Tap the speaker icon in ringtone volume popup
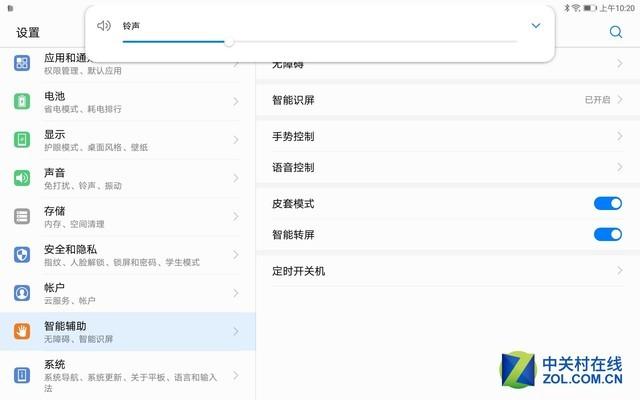 [104, 26]
